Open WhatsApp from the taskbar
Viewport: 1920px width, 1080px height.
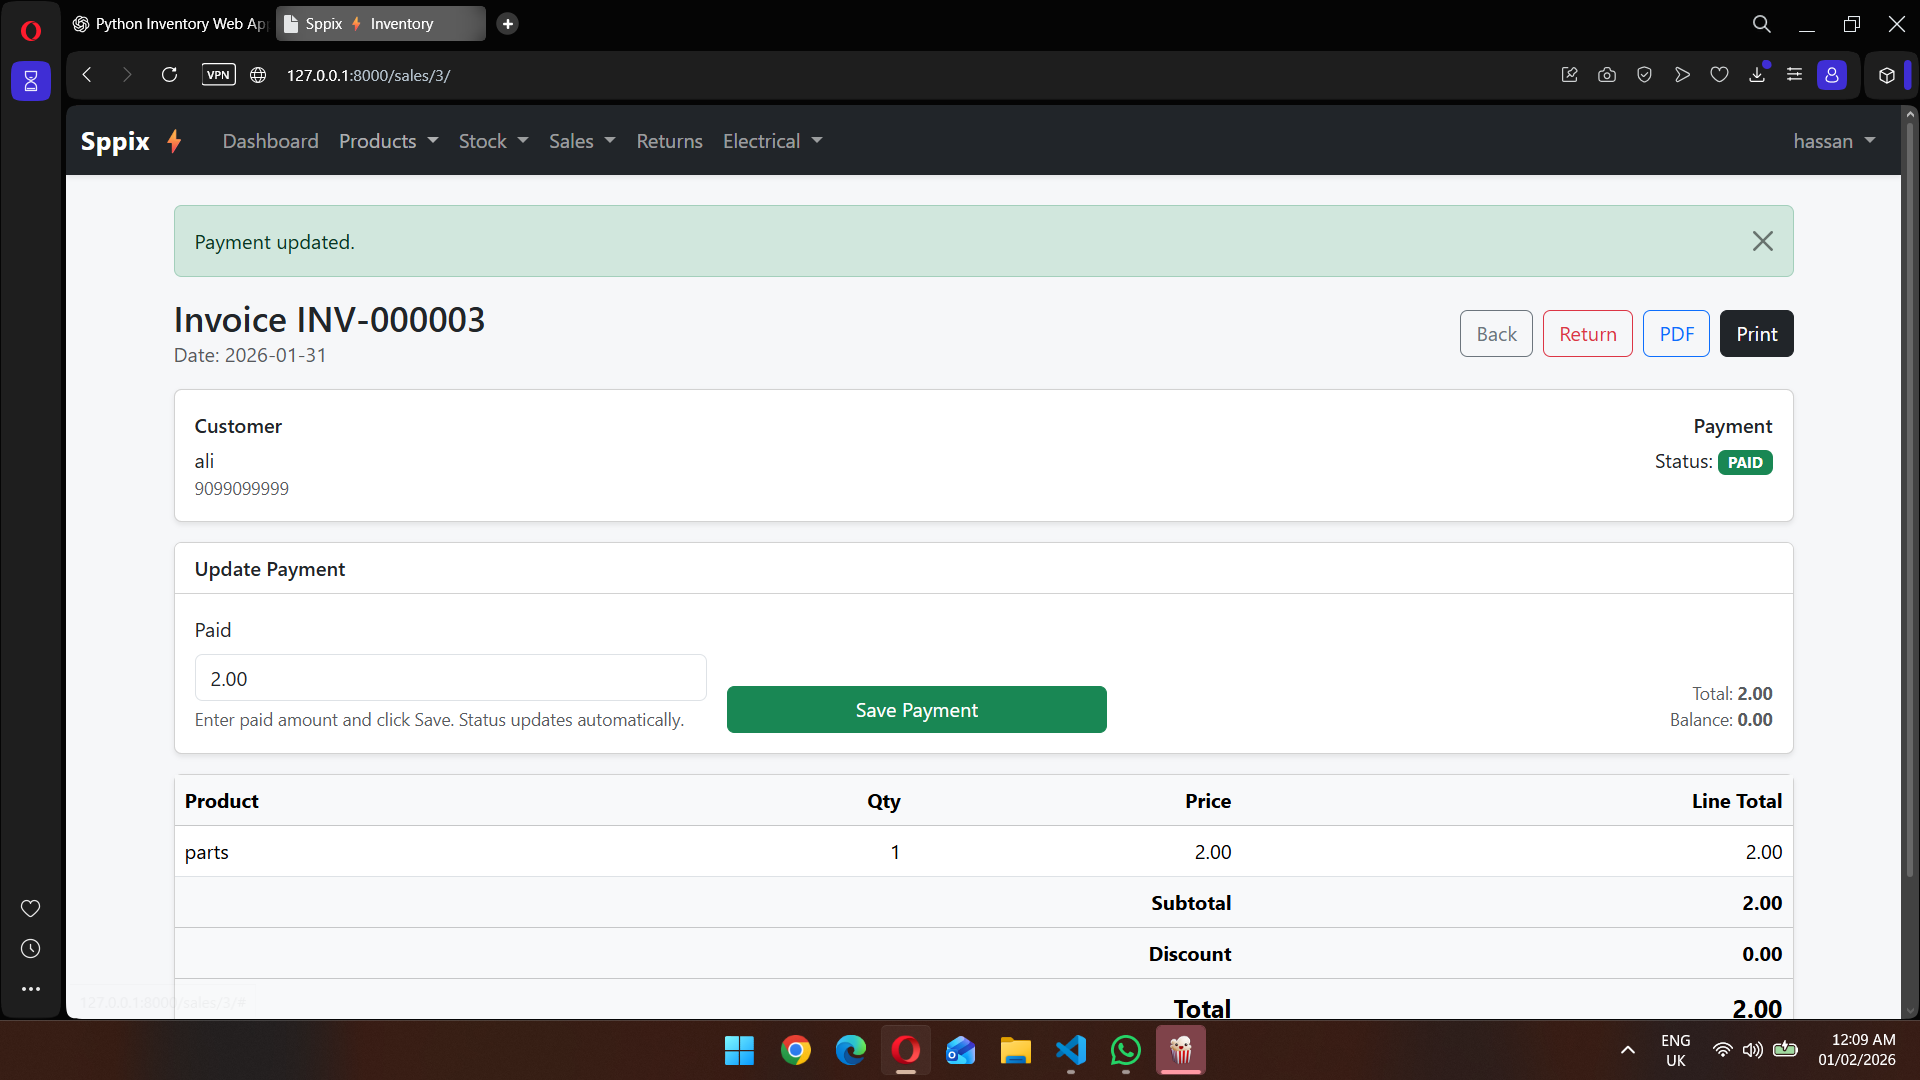(1126, 1051)
